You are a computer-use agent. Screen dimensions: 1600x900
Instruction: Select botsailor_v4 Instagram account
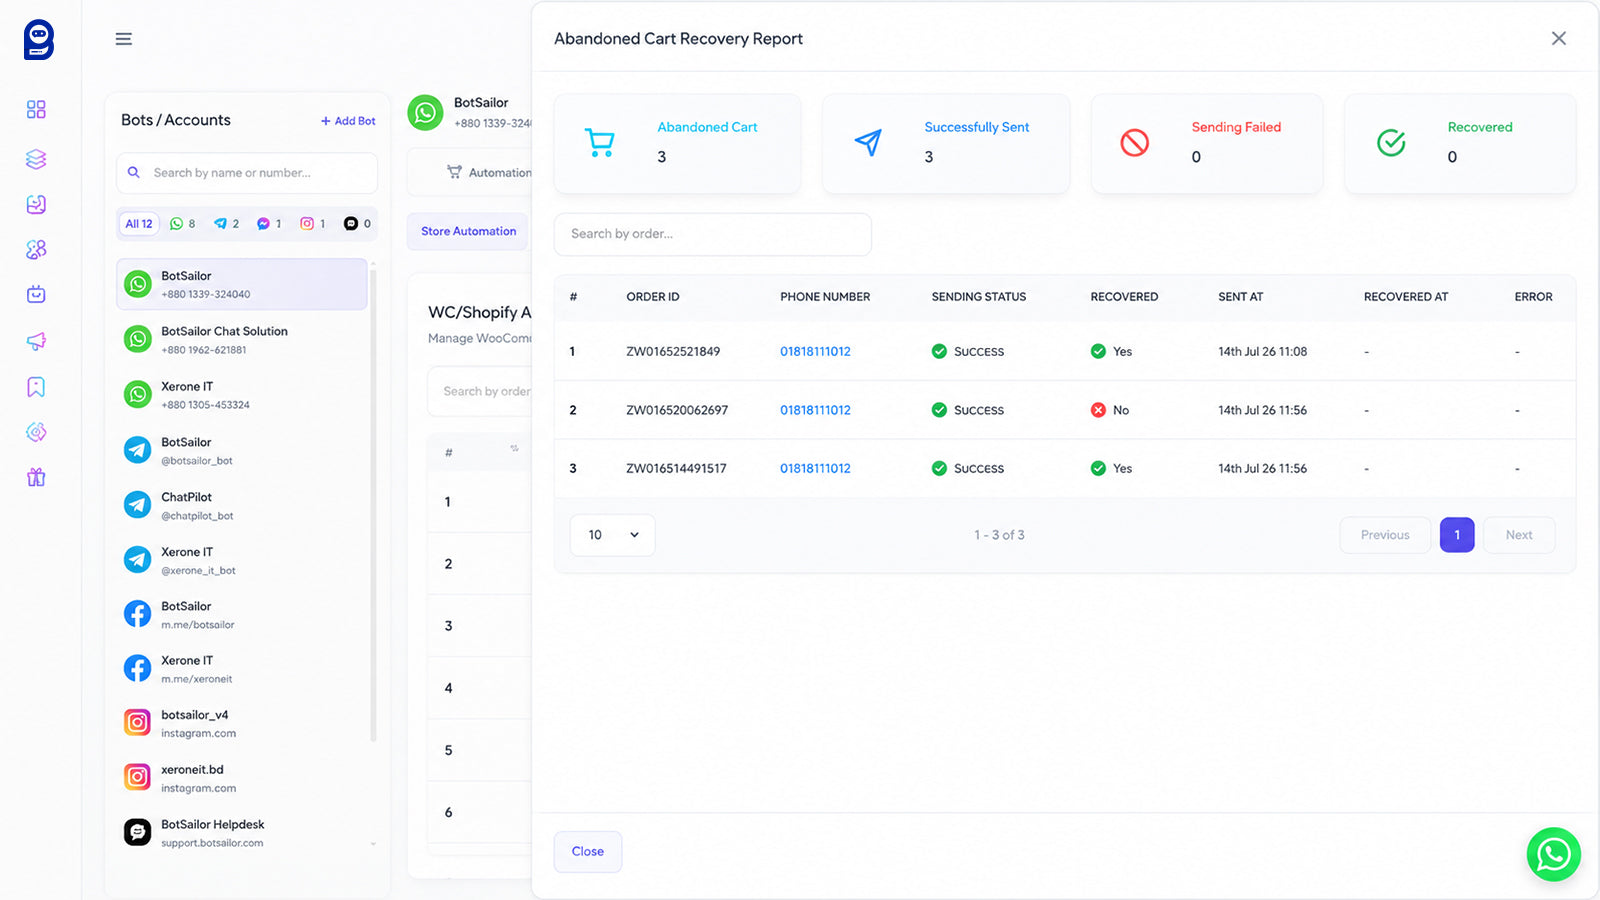tap(242, 724)
